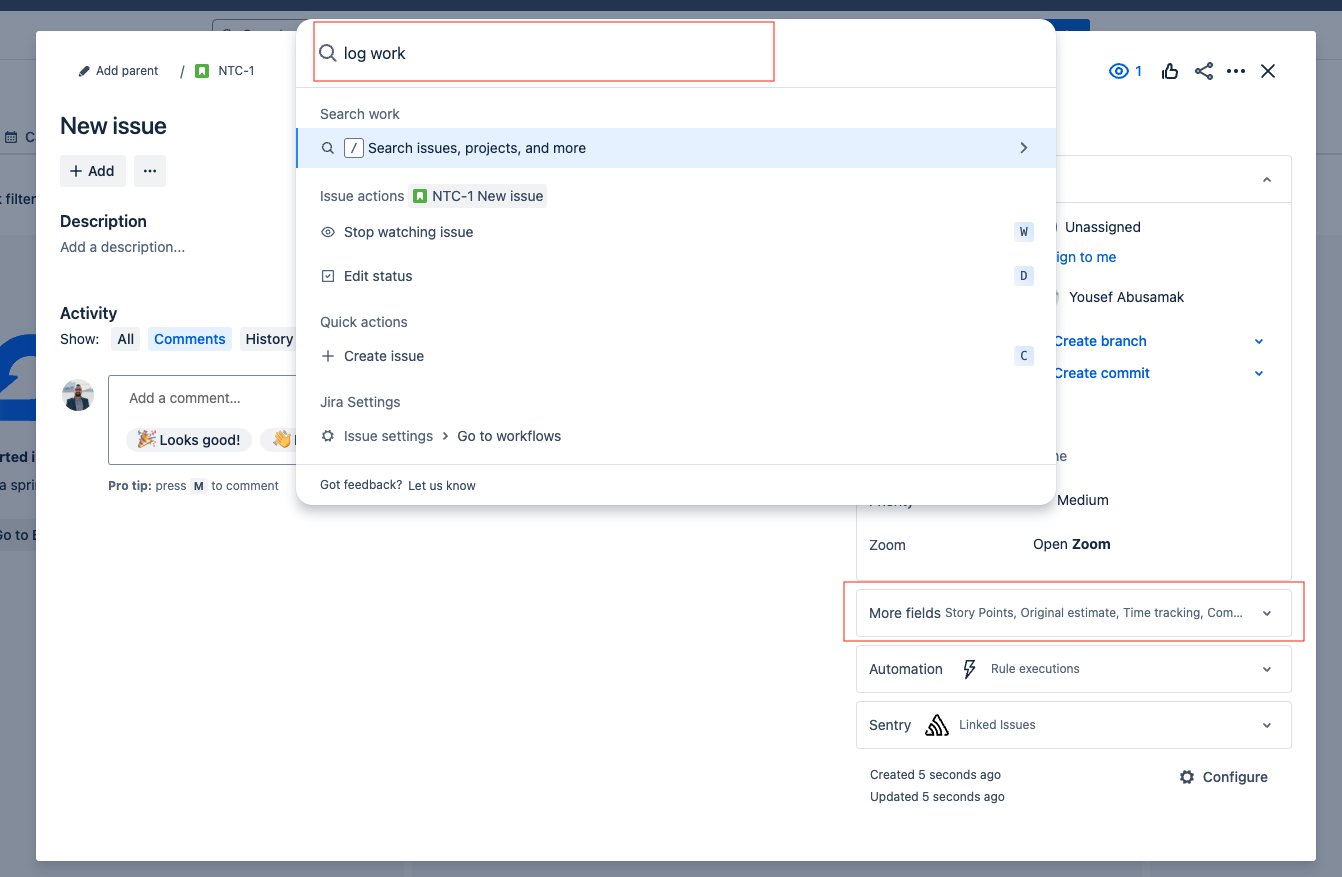The width and height of the screenshot is (1342, 877).
Task: Expand the Sentry Linked Issues panel
Action: pyautogui.click(x=1266, y=724)
